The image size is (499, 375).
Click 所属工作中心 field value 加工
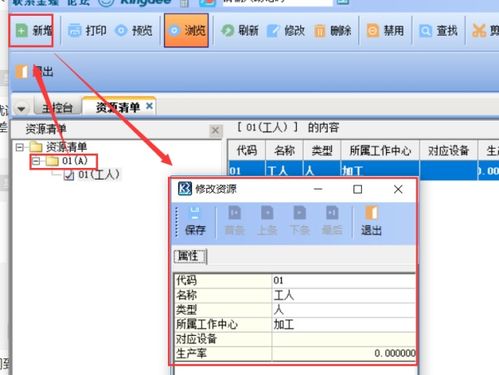343,324
